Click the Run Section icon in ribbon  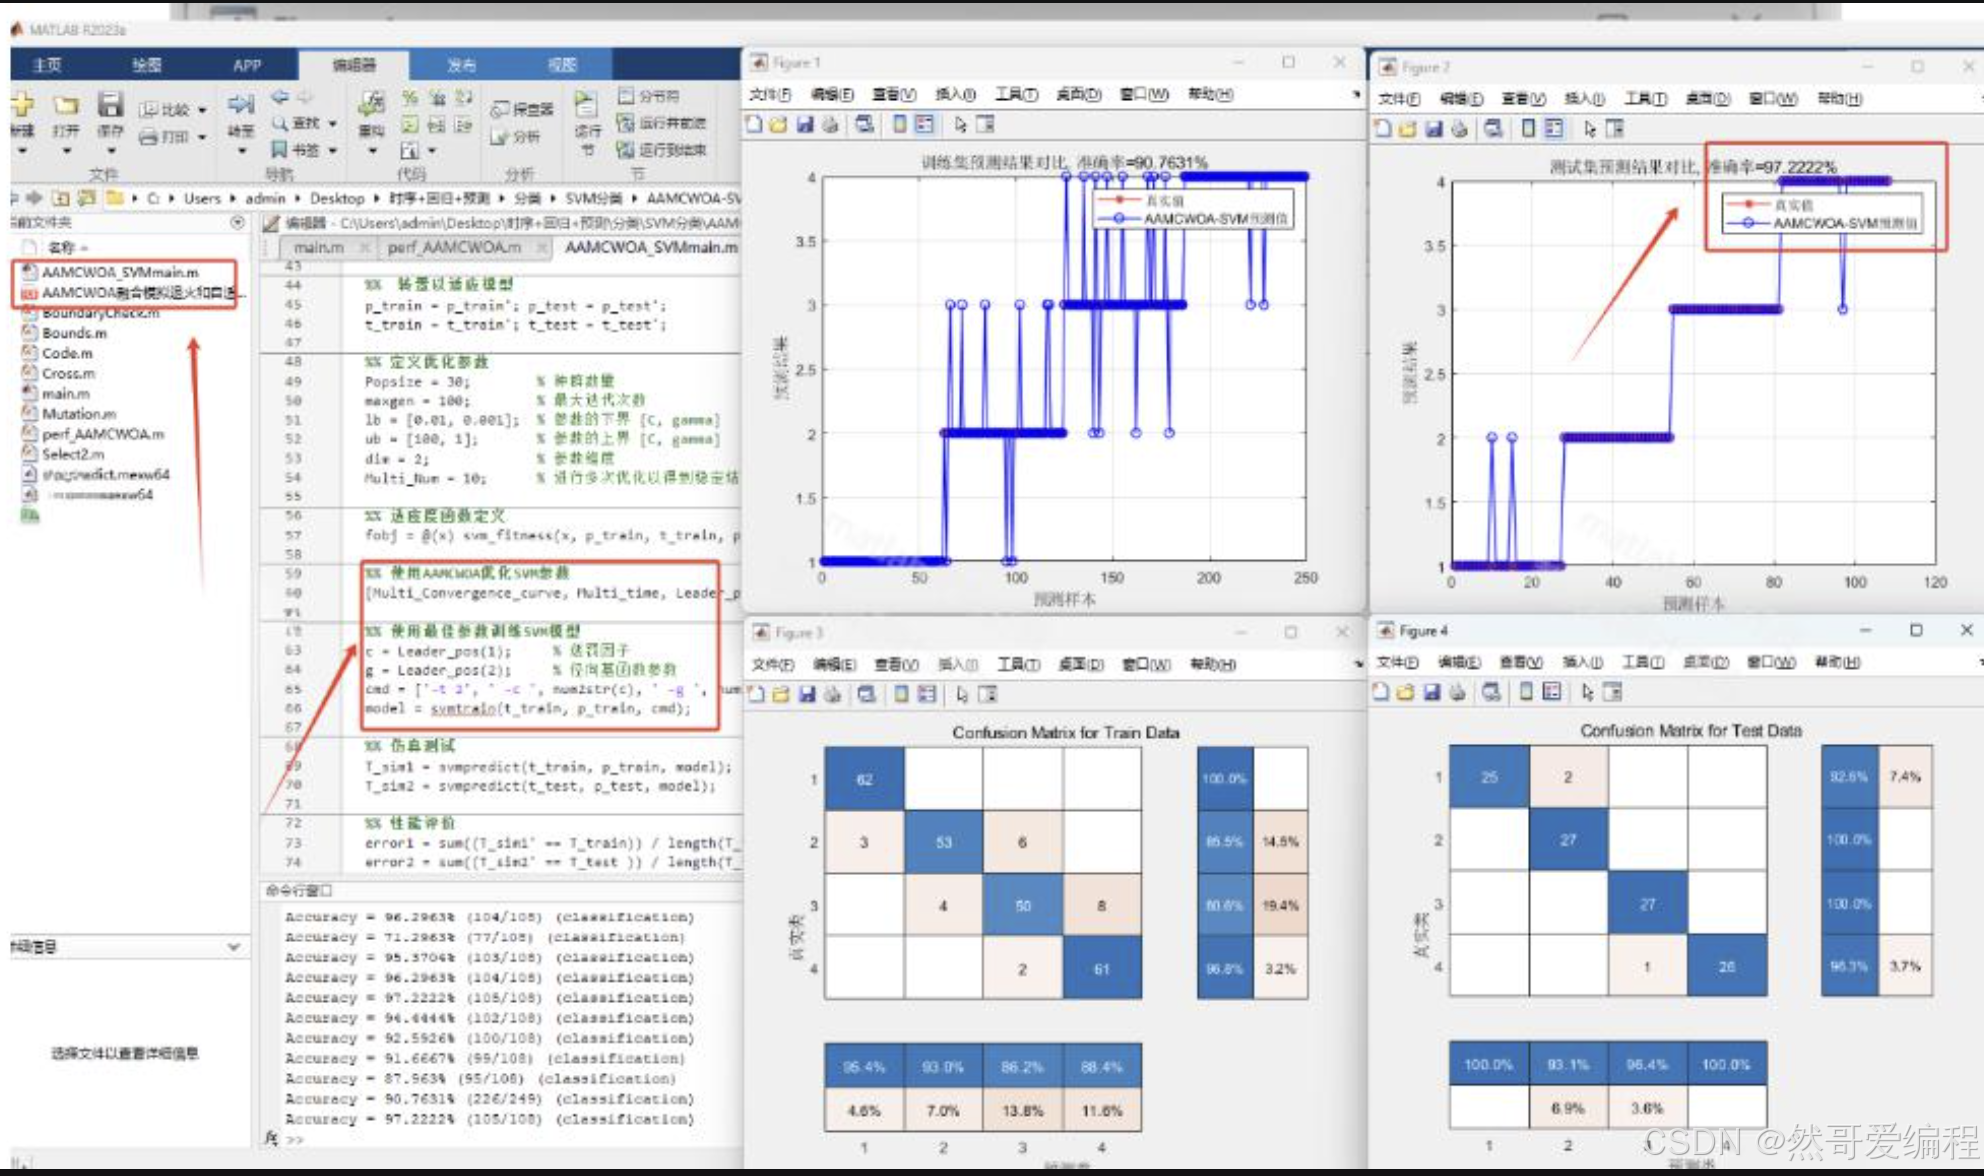pos(586,104)
